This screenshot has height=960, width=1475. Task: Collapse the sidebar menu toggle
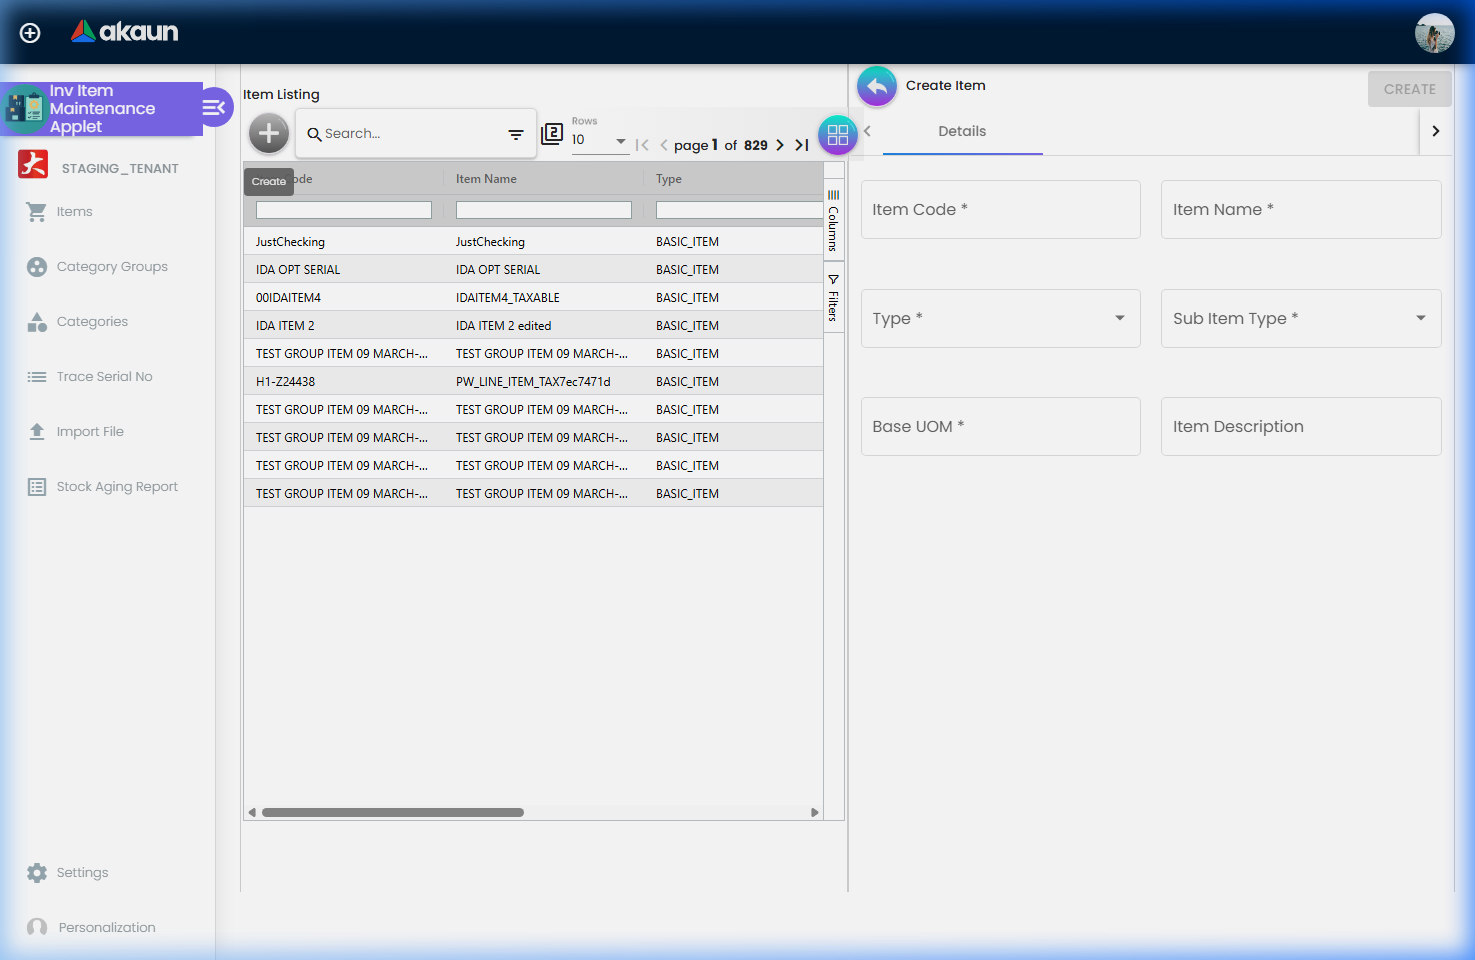tap(215, 107)
